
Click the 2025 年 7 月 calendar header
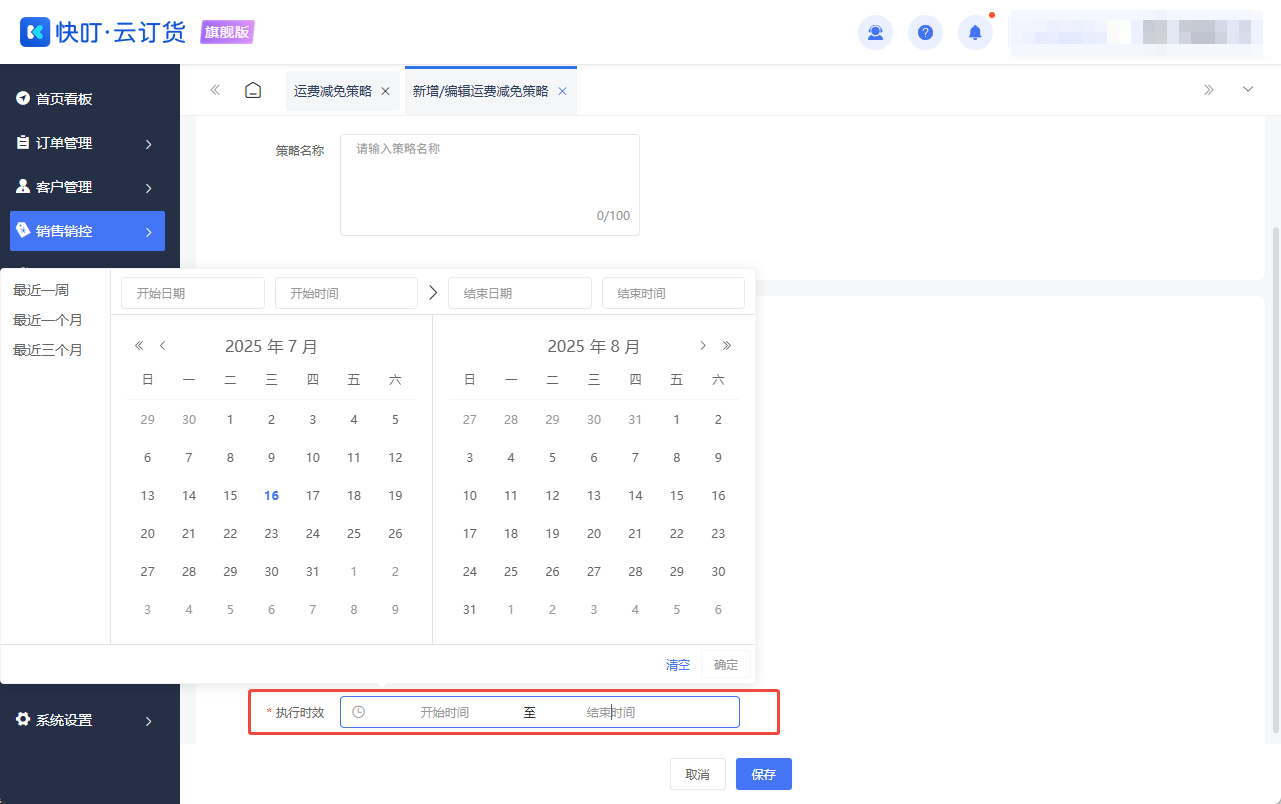[x=271, y=347]
